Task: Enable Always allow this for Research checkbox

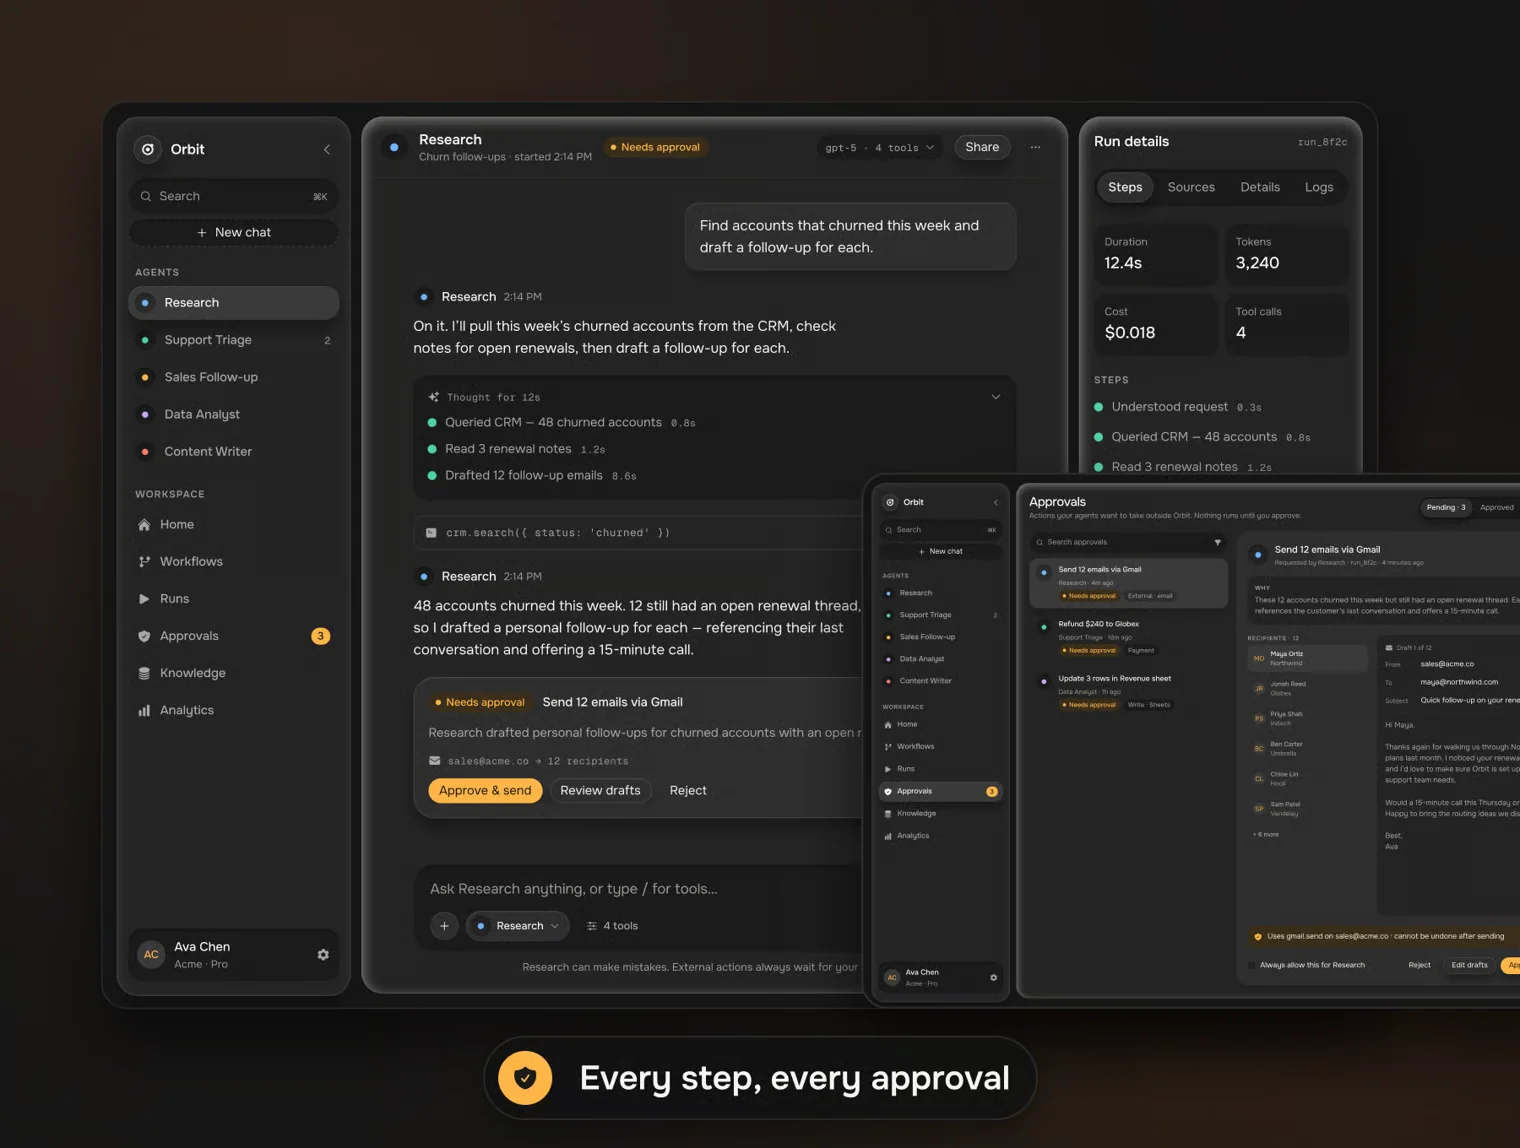Action: coord(1252,966)
